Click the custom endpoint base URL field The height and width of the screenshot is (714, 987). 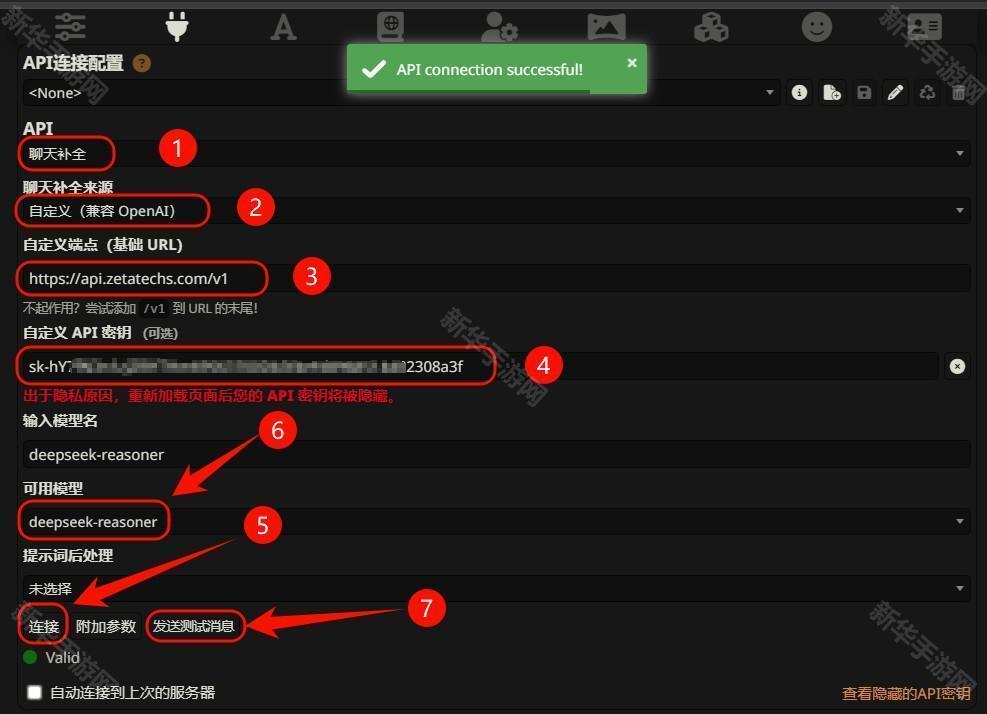pos(496,278)
